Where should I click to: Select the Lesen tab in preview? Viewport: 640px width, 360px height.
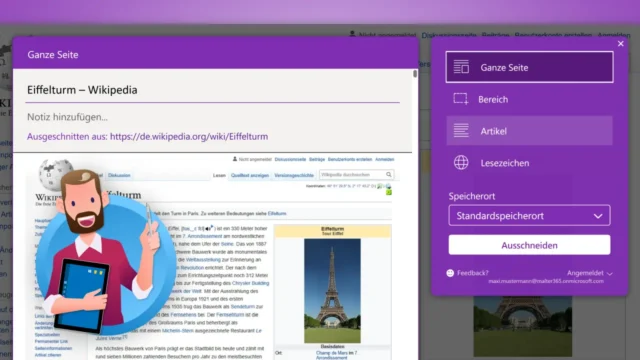click(x=219, y=176)
